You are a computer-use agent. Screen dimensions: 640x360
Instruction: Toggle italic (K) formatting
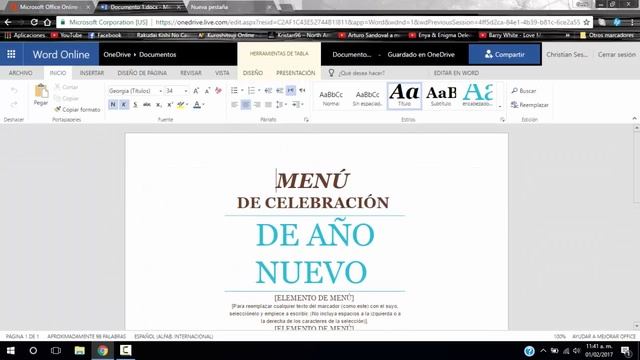[124, 104]
